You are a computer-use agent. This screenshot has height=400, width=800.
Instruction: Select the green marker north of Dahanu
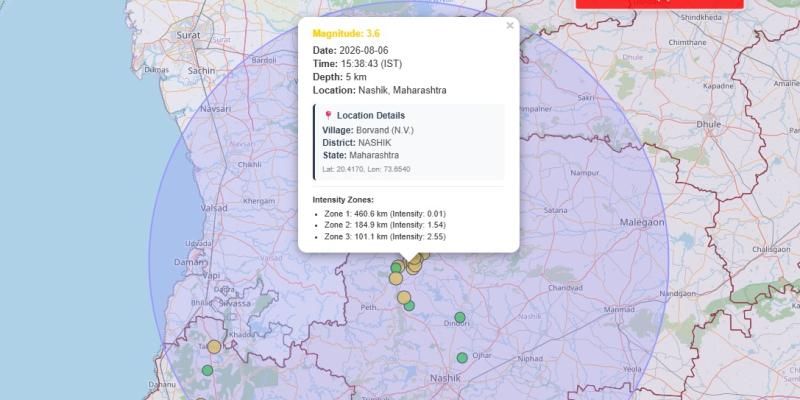[207, 370]
